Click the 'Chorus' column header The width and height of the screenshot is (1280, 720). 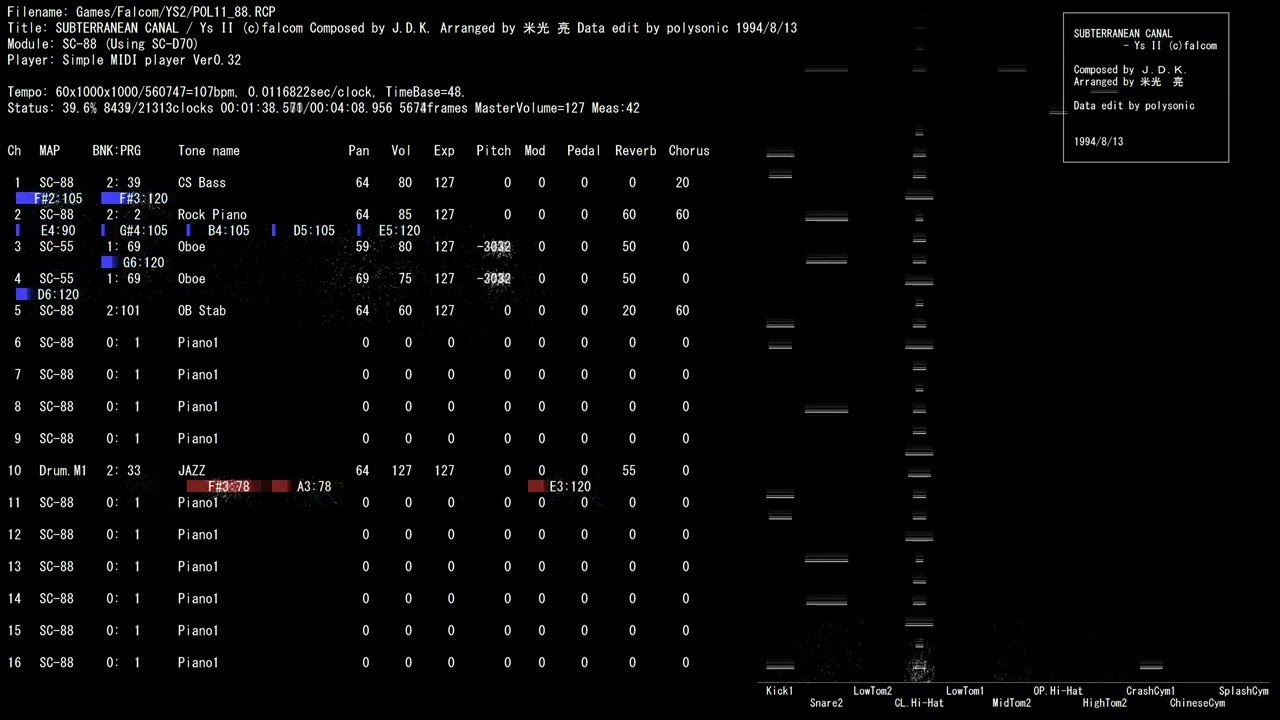coord(689,150)
